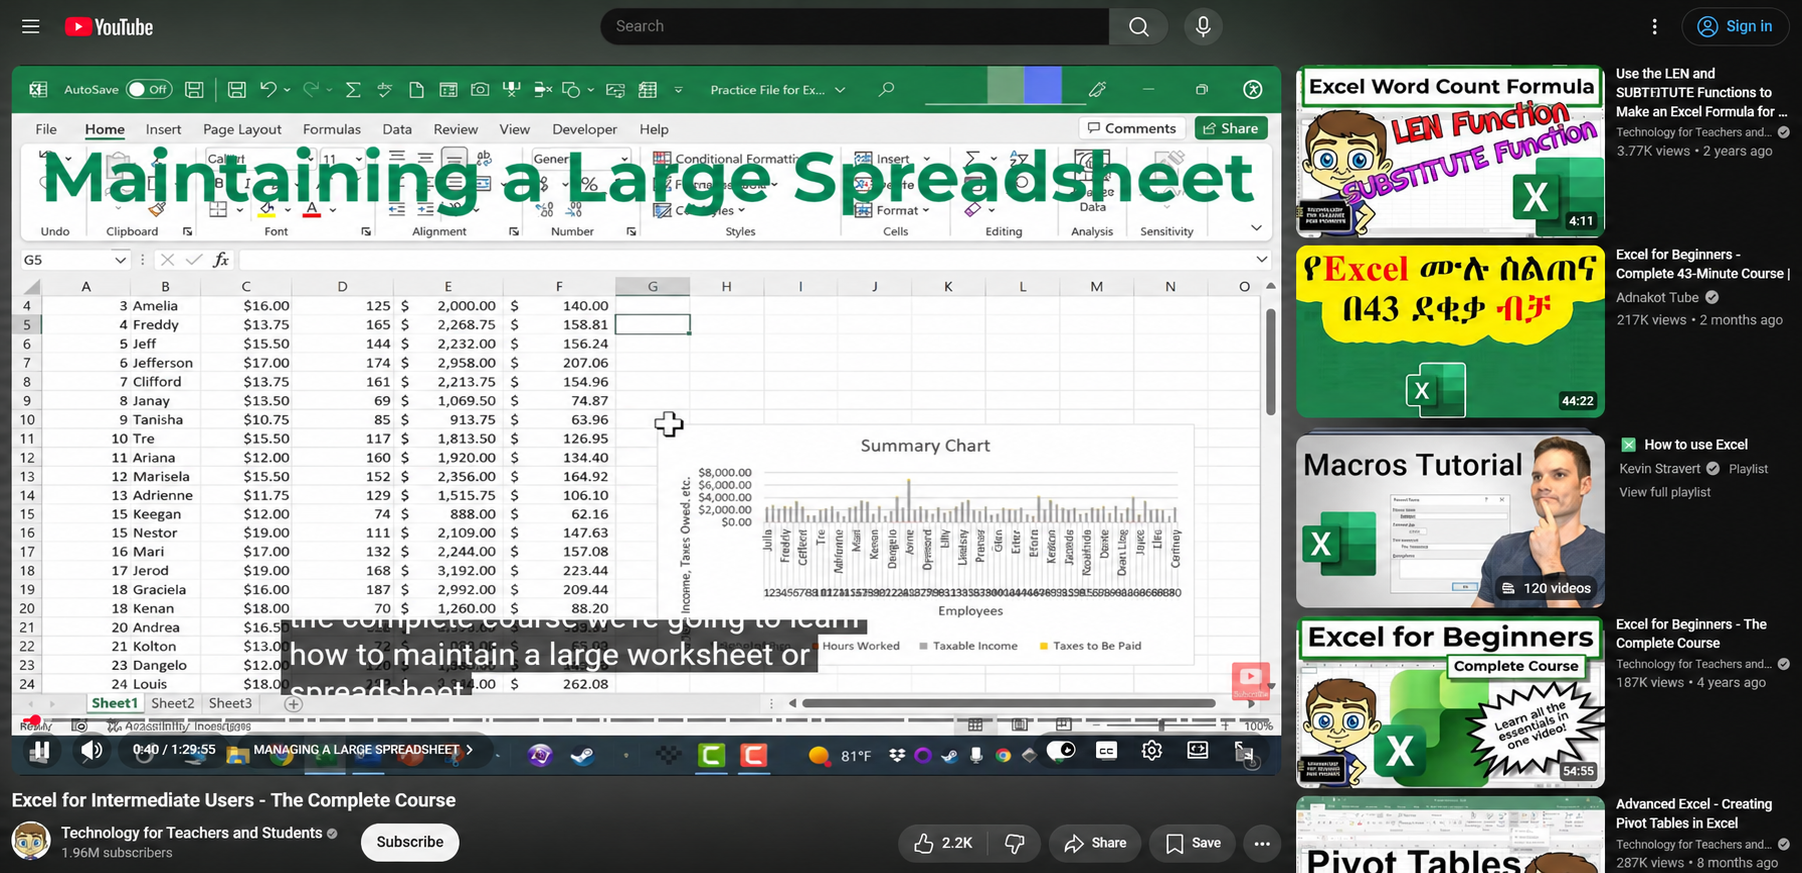This screenshot has width=1802, height=873.
Task: Open the Comments button in the Excel window
Action: pyautogui.click(x=1132, y=128)
